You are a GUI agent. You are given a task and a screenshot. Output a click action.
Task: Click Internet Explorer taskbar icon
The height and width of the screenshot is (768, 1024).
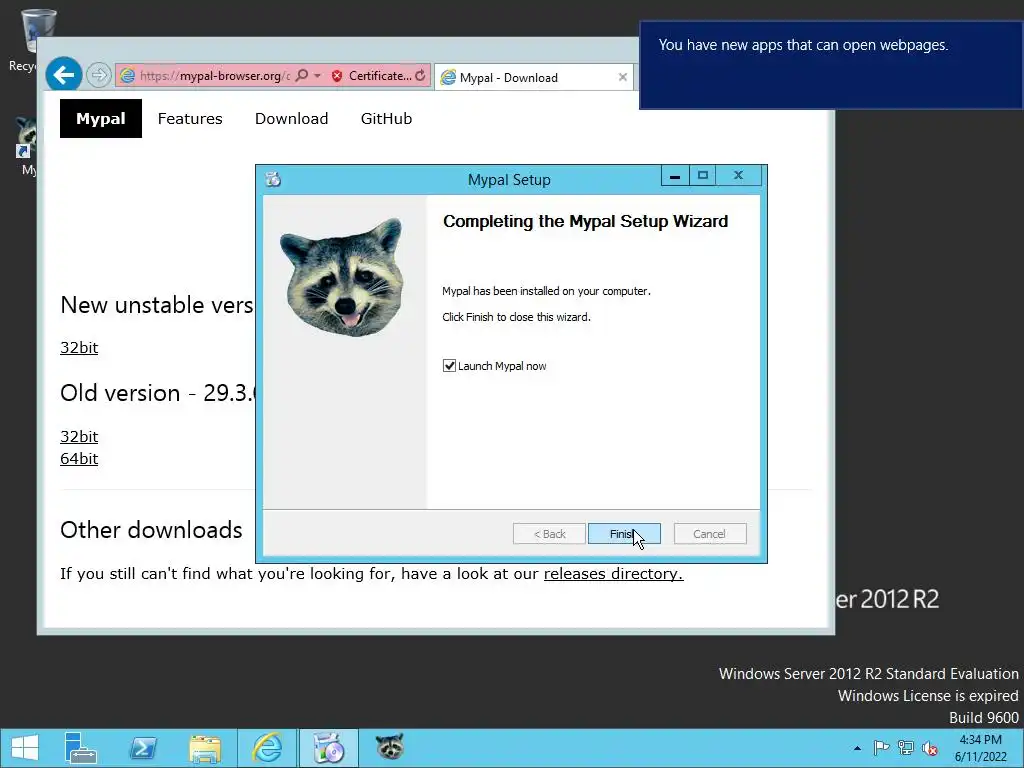point(267,748)
